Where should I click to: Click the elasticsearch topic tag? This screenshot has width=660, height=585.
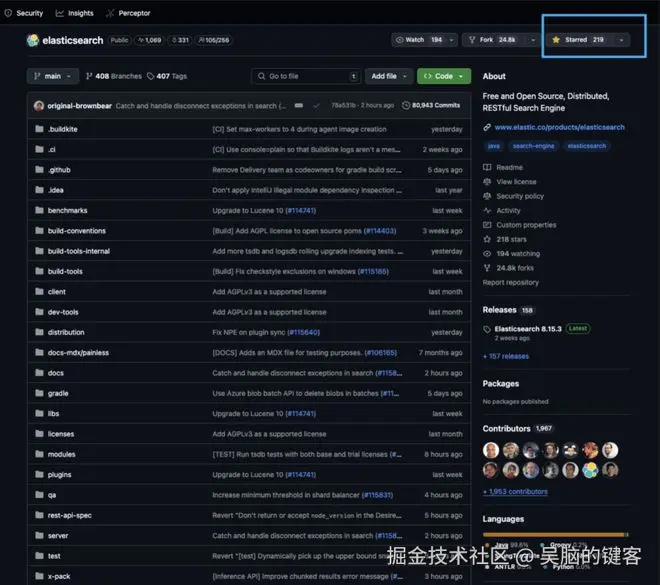tap(587, 146)
